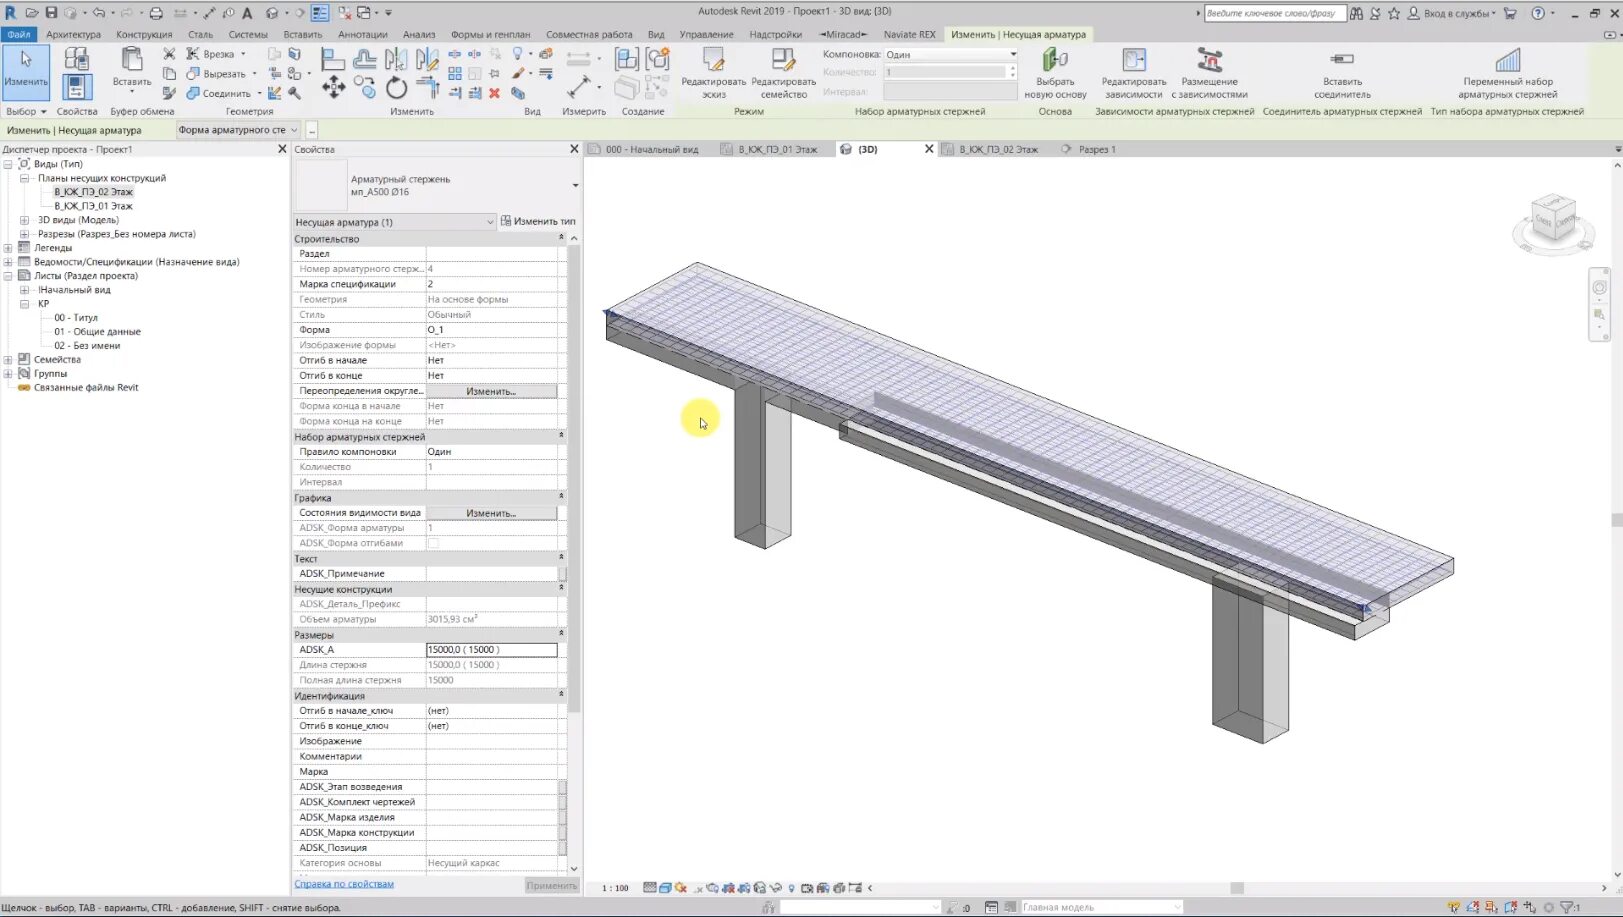This screenshot has height=917, width=1623.
Task: Click the 3D view horizontal scrollbar thumb
Action: coord(1237,888)
